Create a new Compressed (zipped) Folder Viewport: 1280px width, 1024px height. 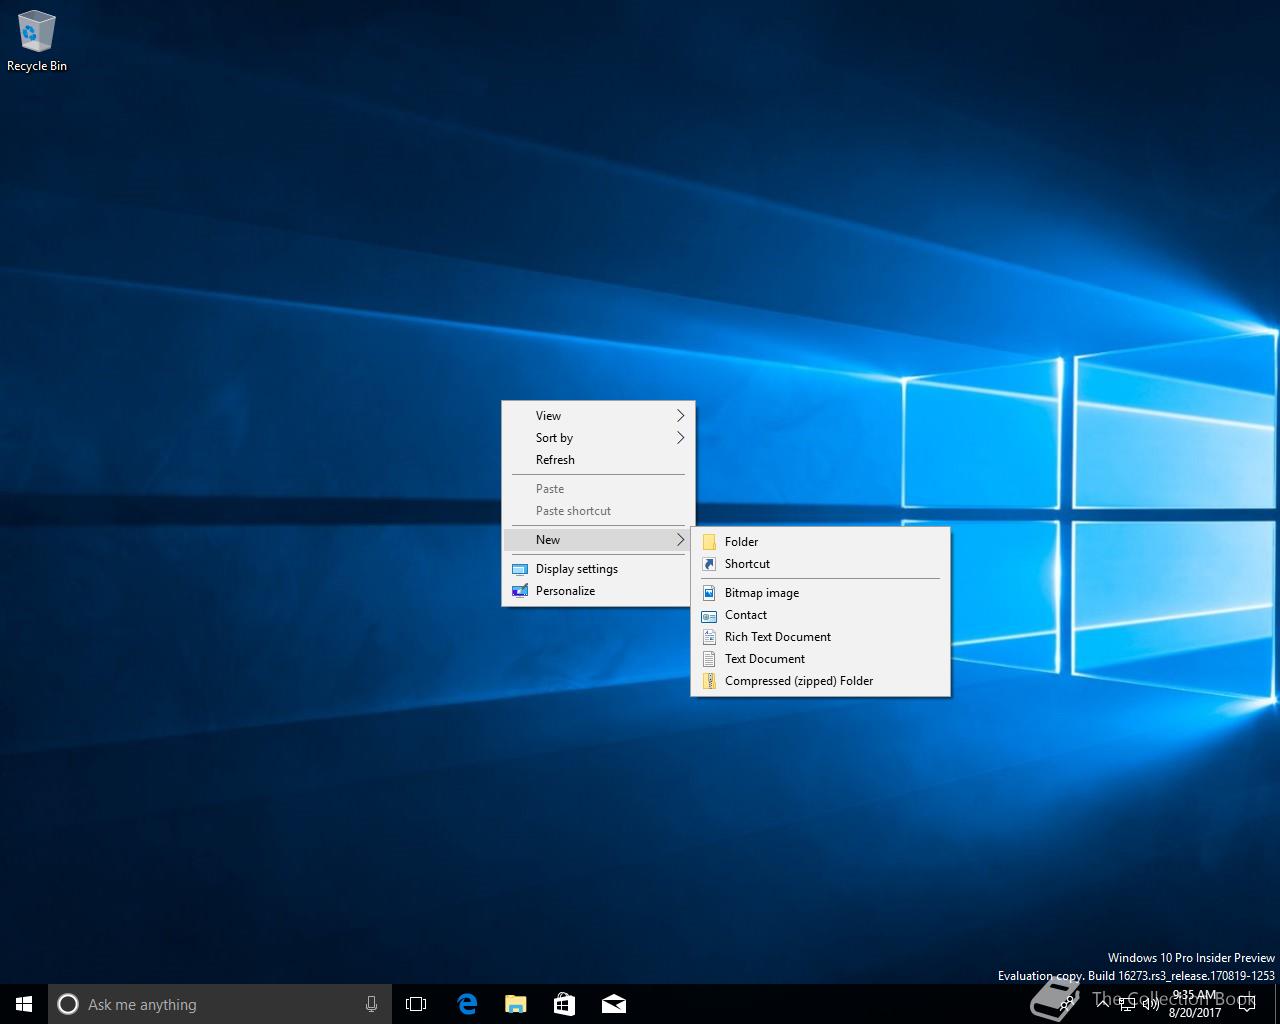798,681
